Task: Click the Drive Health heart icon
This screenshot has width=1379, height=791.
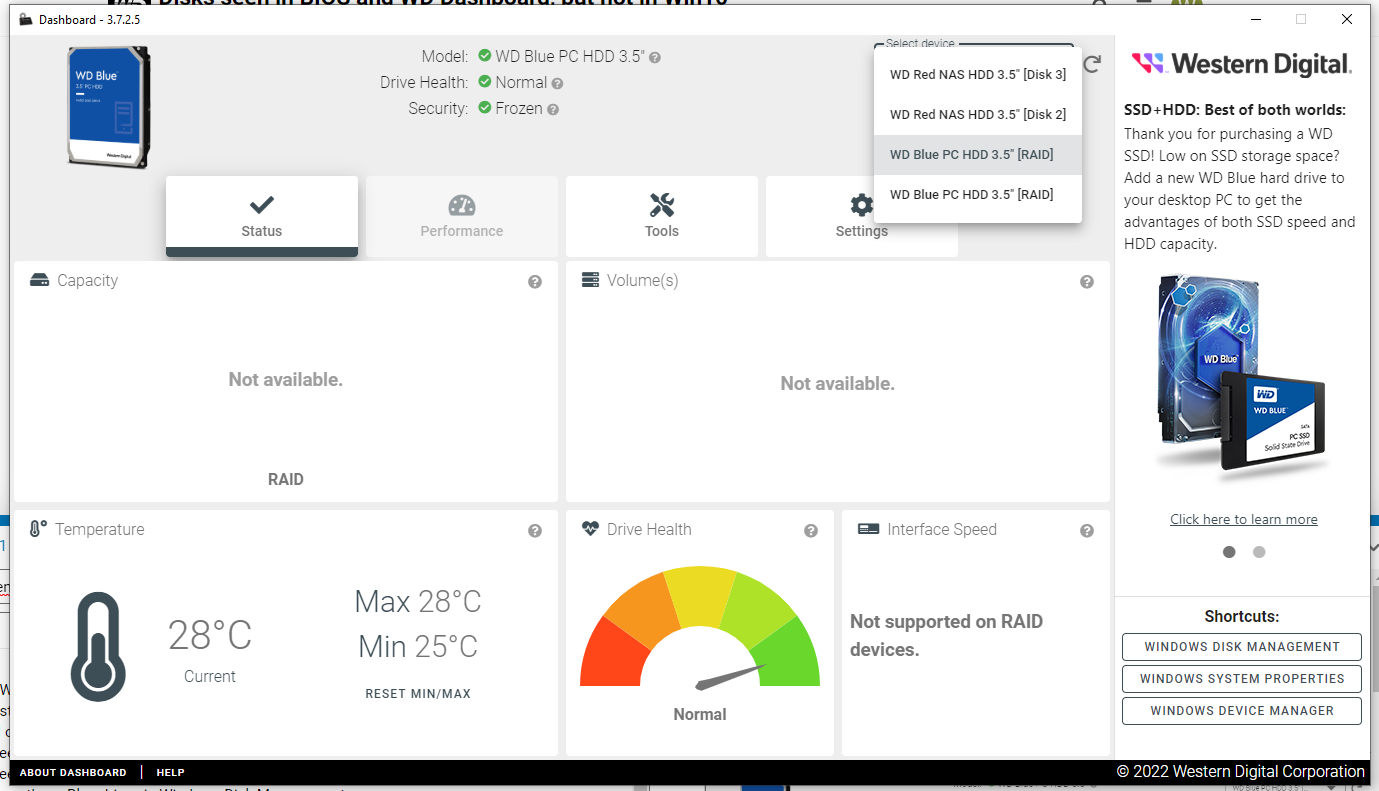Action: pos(591,529)
